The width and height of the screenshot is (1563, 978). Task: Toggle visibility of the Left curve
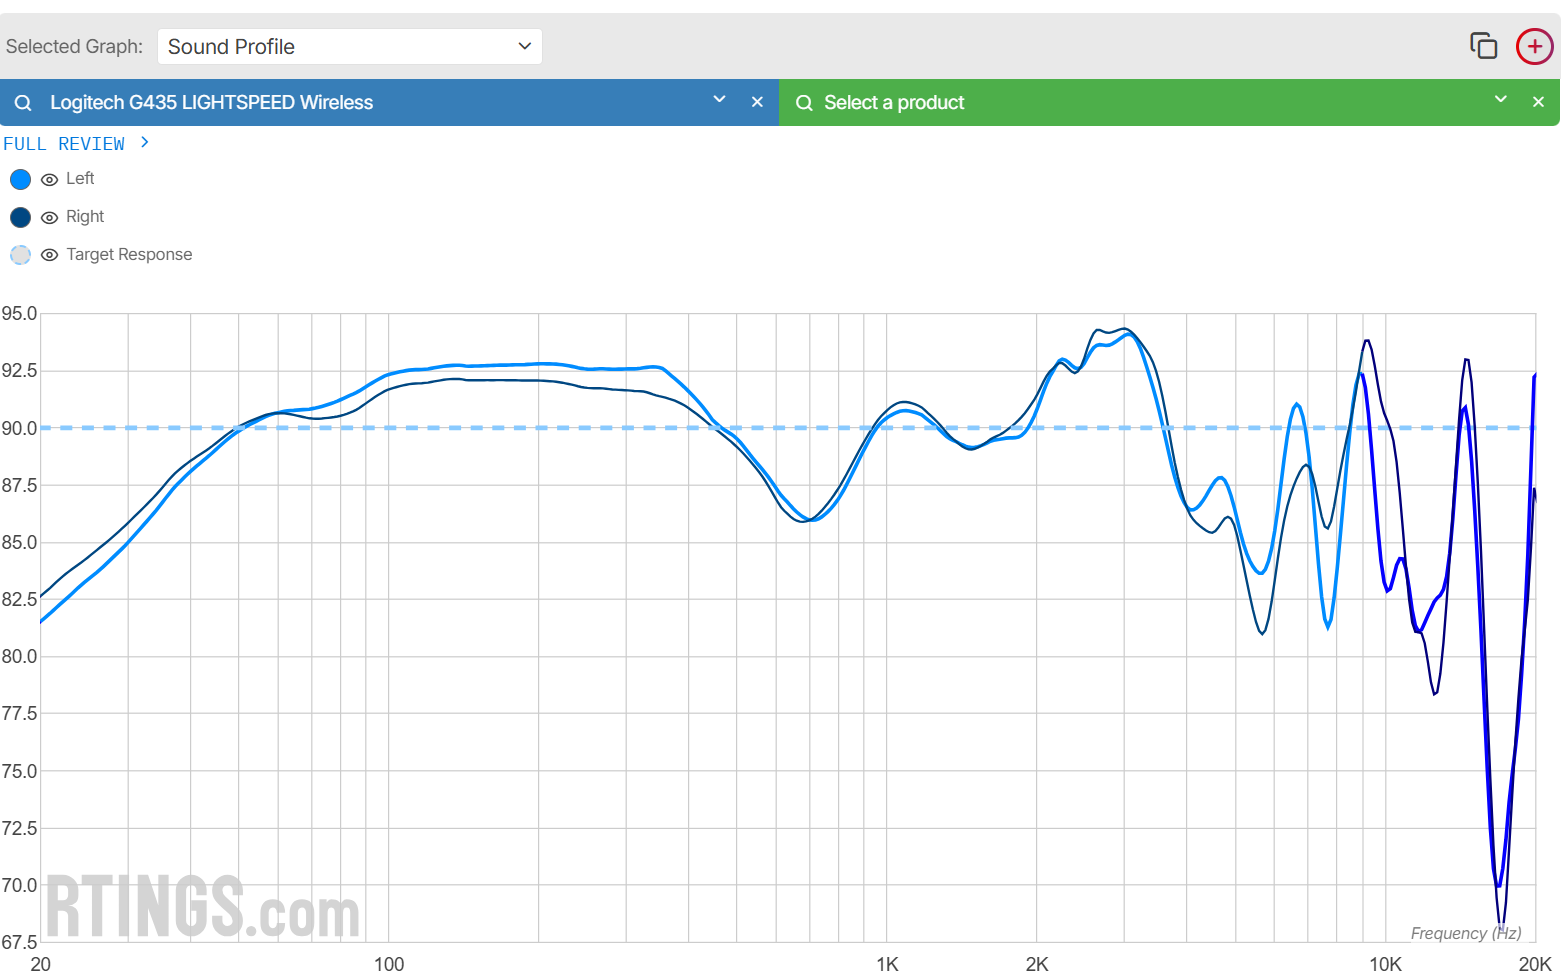[x=49, y=180]
